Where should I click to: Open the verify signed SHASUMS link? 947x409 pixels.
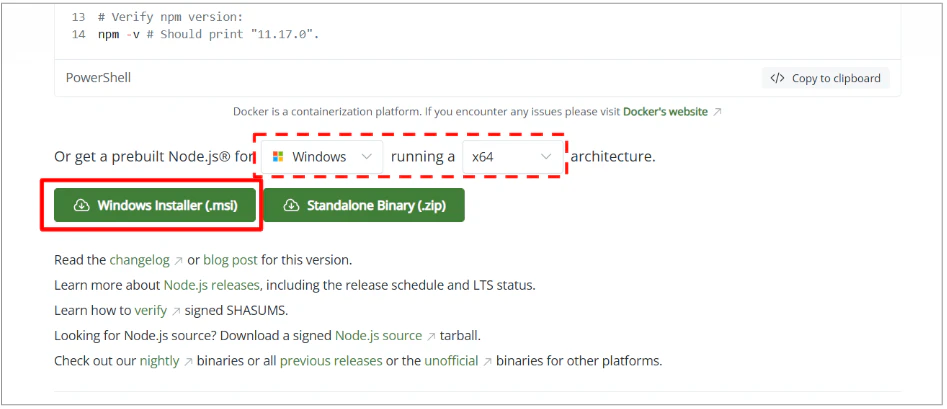click(150, 311)
